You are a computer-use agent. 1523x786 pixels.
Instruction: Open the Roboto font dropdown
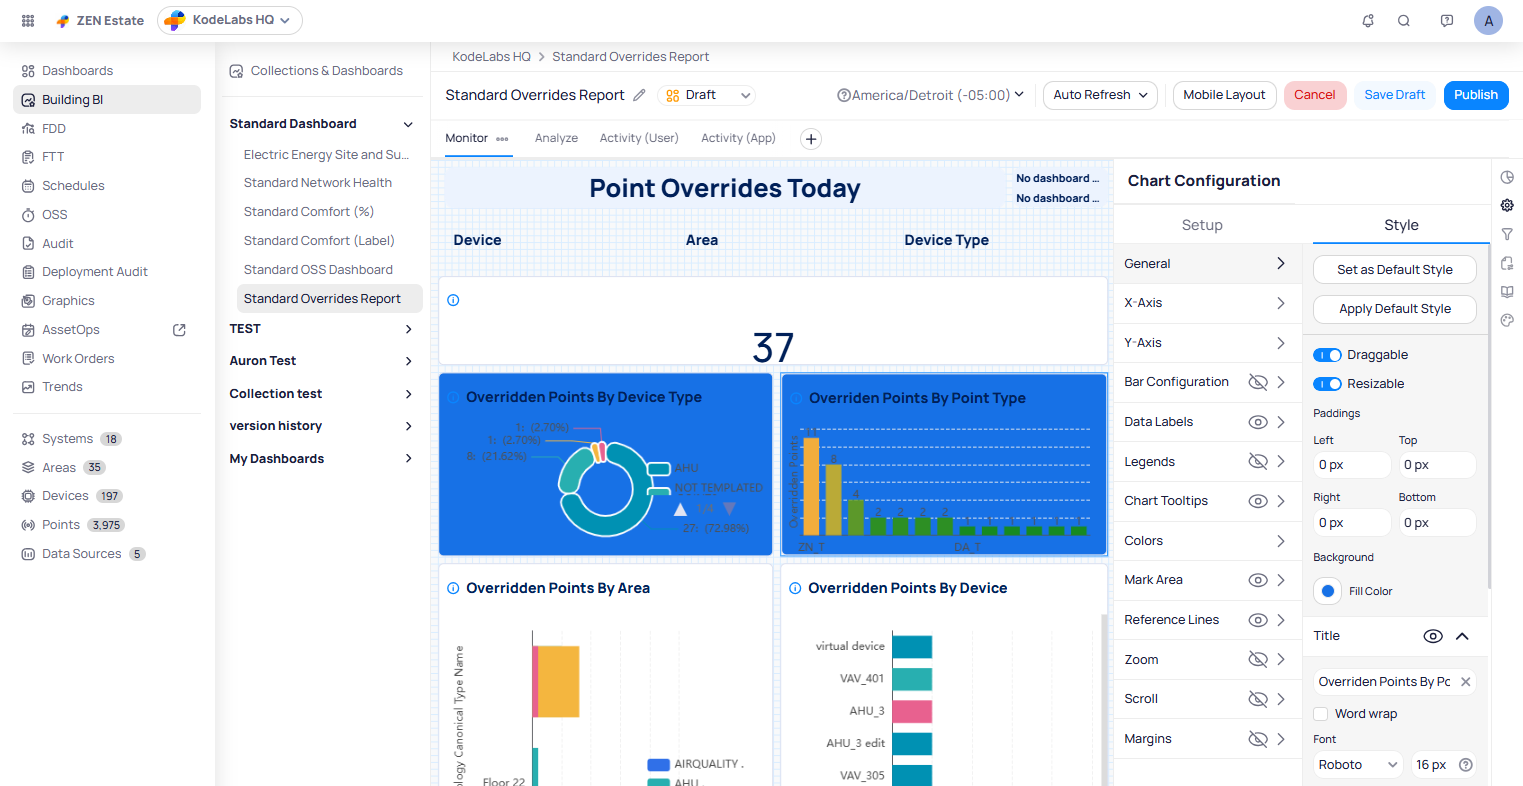coord(1358,765)
